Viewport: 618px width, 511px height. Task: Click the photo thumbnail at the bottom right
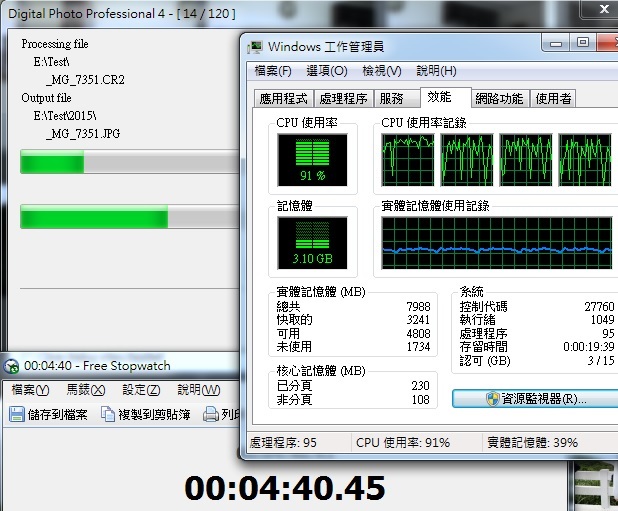click(596, 486)
